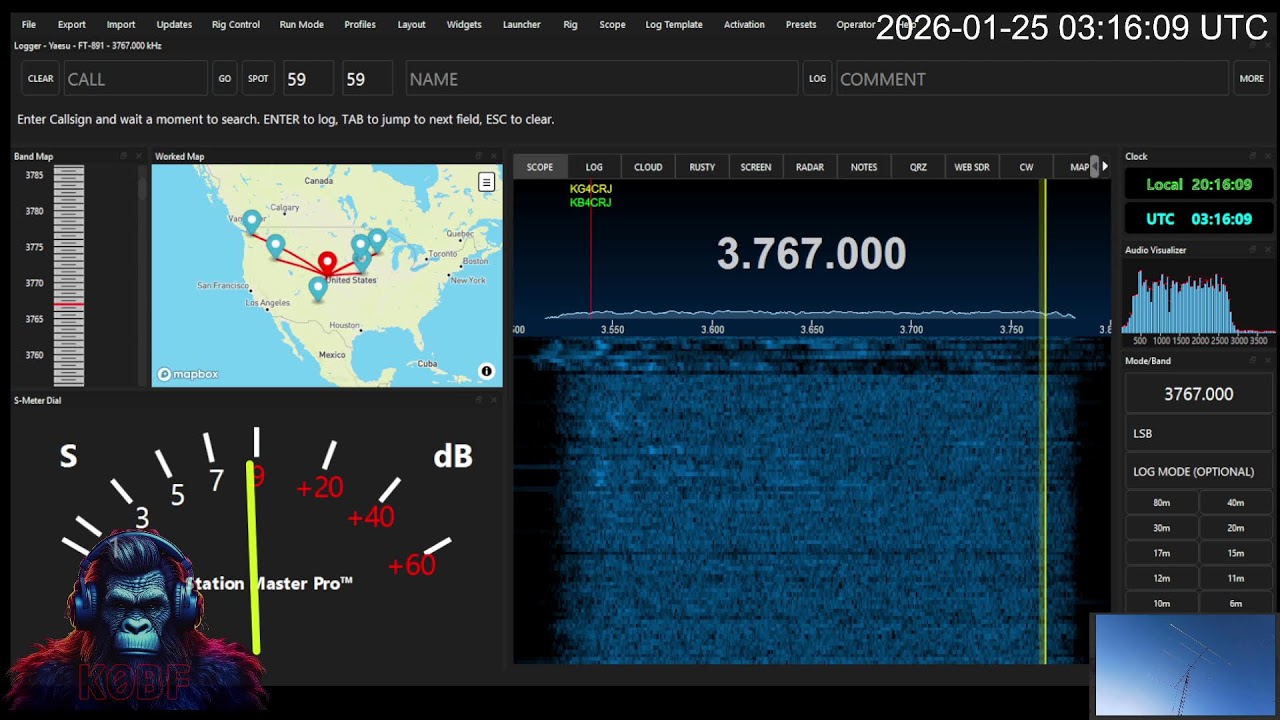This screenshot has height=720, width=1280.
Task: Float the Worked Map panel
Action: point(479,156)
